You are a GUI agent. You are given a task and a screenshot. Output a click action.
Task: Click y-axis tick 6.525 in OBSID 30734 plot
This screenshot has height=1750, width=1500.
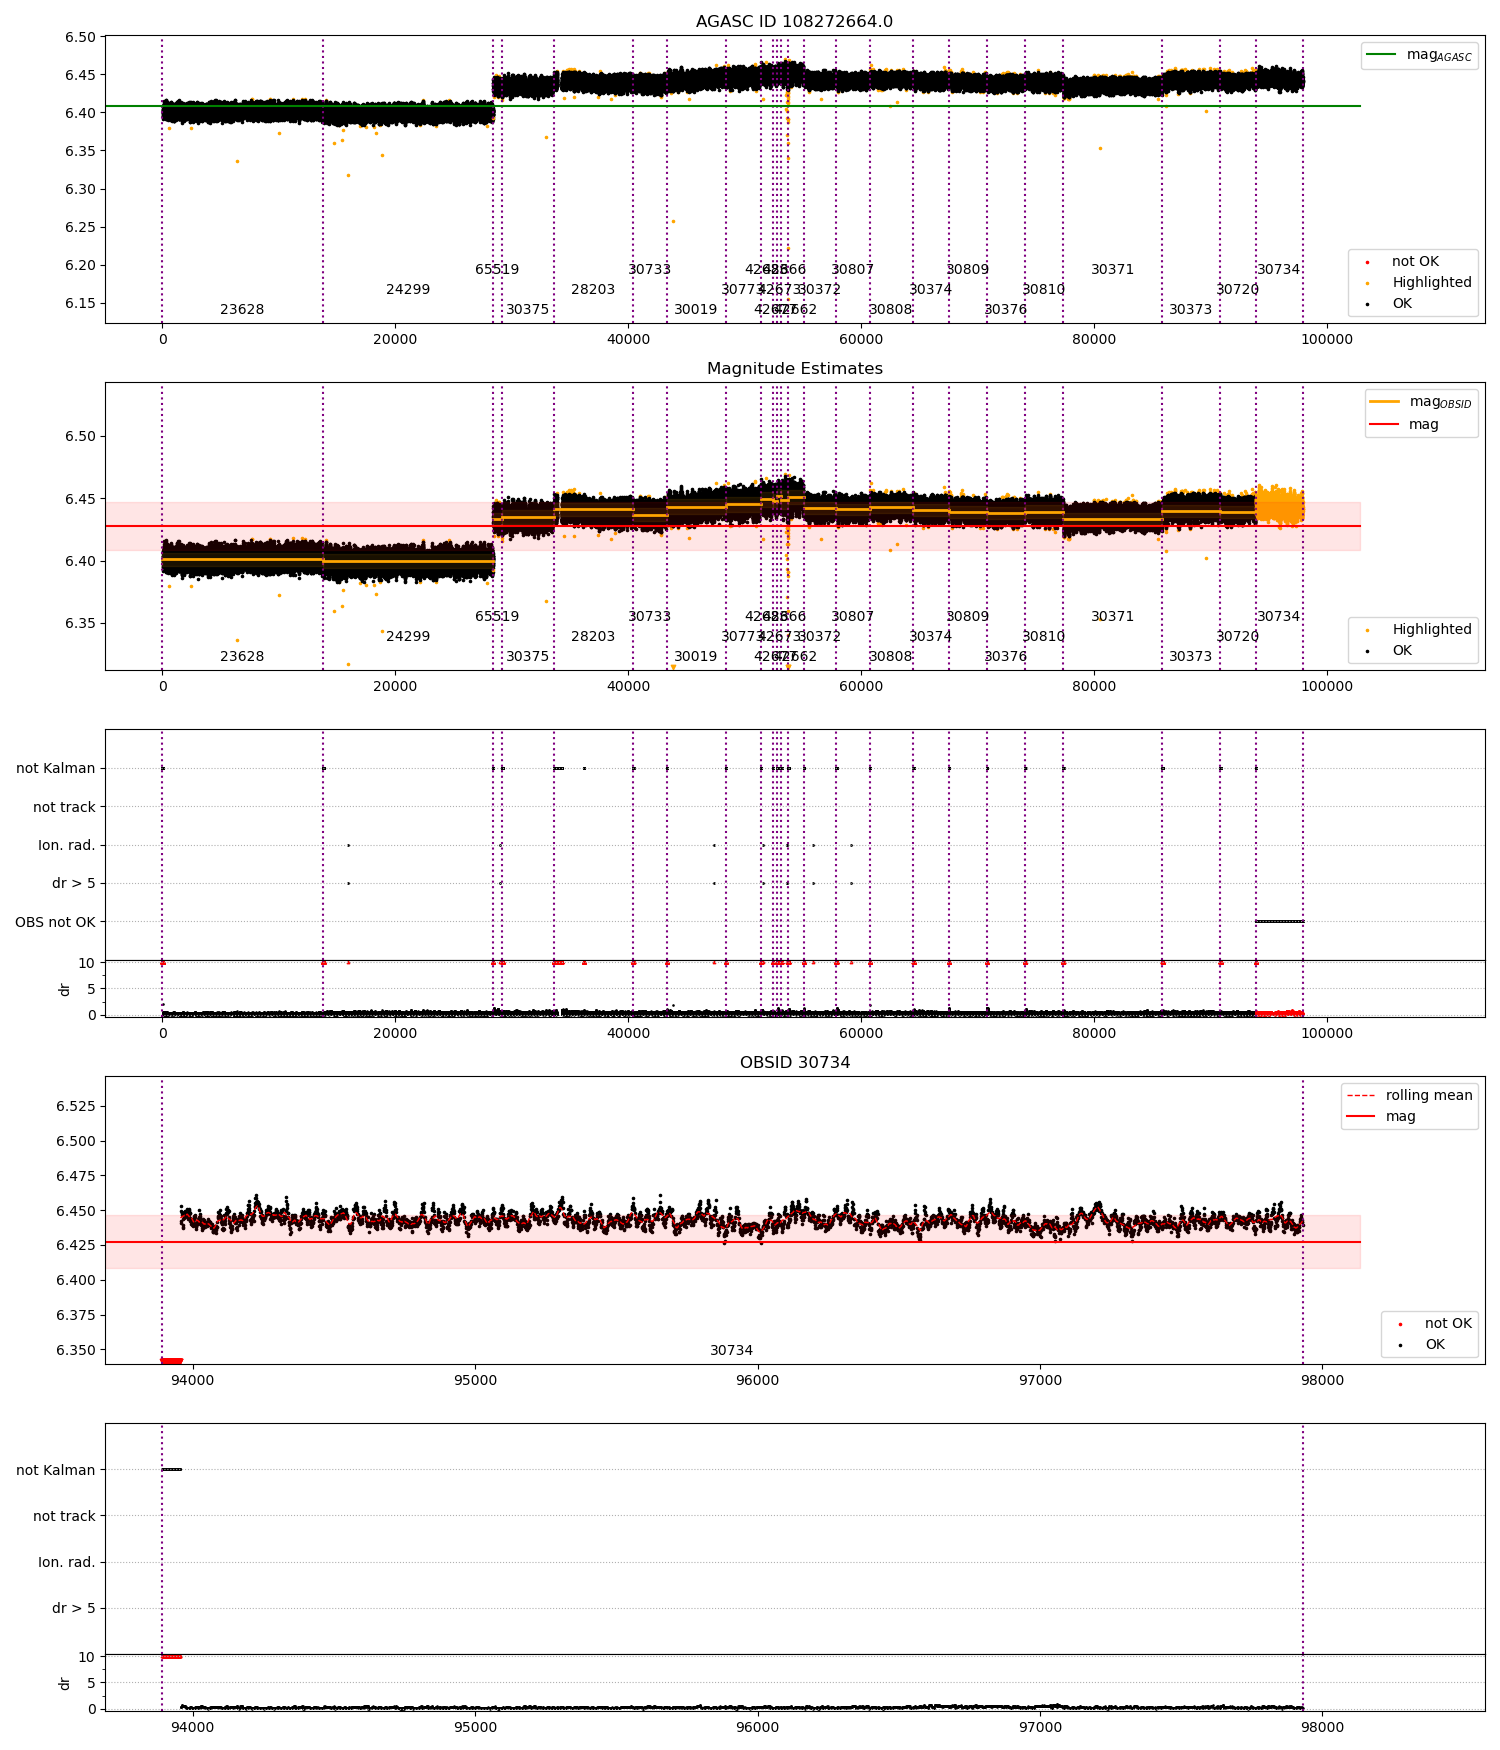click(76, 1106)
